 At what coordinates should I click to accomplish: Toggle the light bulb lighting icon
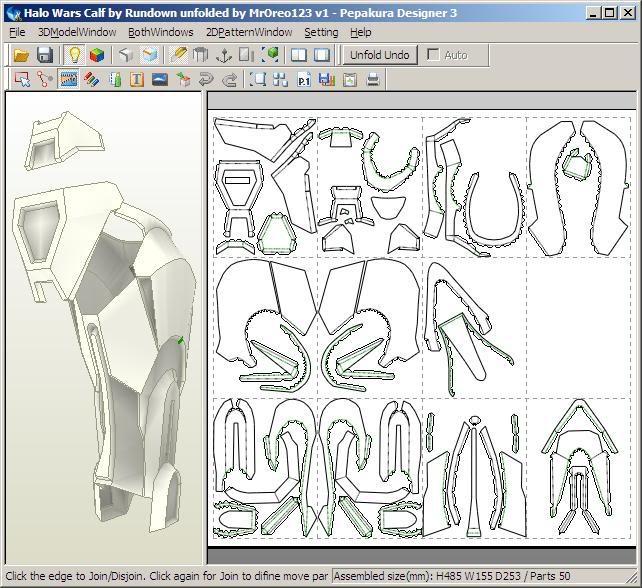tap(74, 55)
